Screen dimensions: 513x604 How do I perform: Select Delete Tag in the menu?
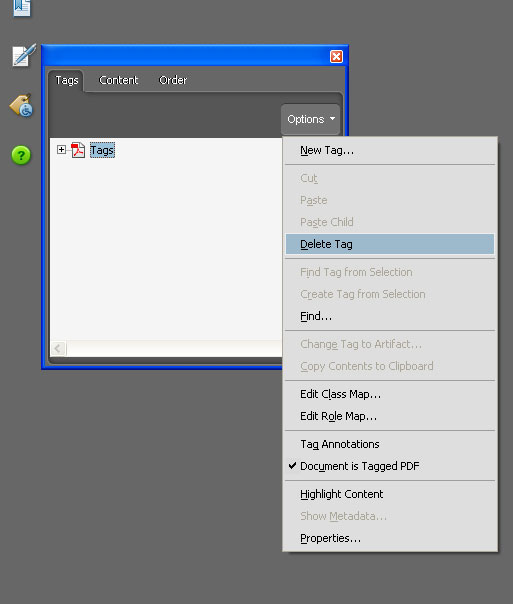tap(390, 244)
